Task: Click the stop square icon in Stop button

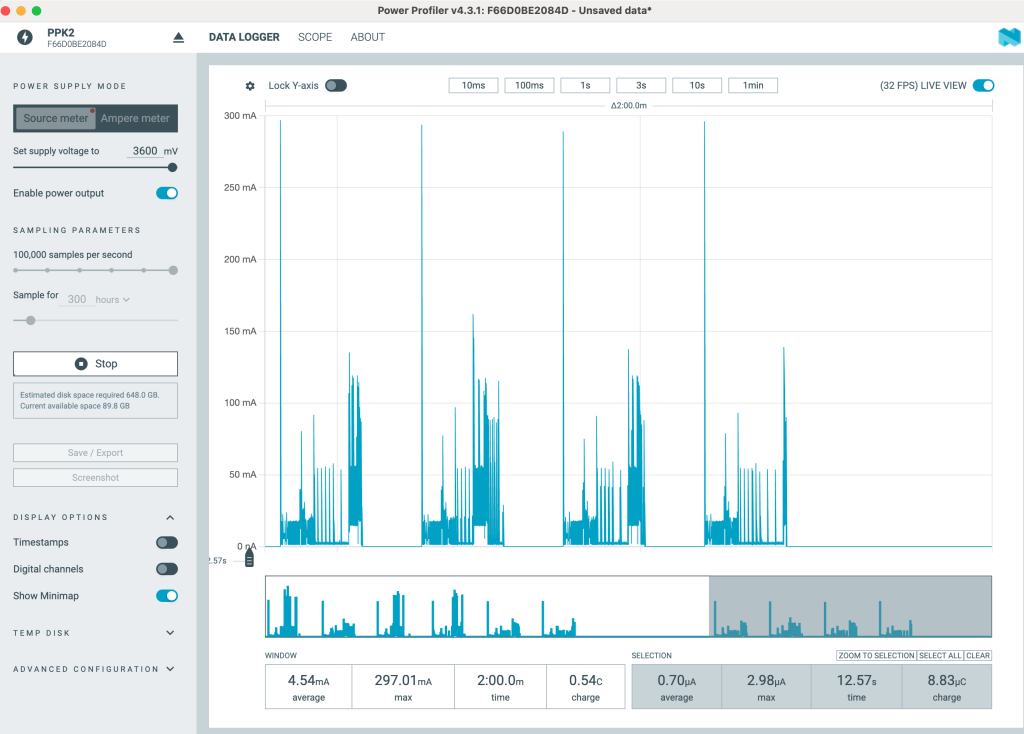Action: [81, 364]
